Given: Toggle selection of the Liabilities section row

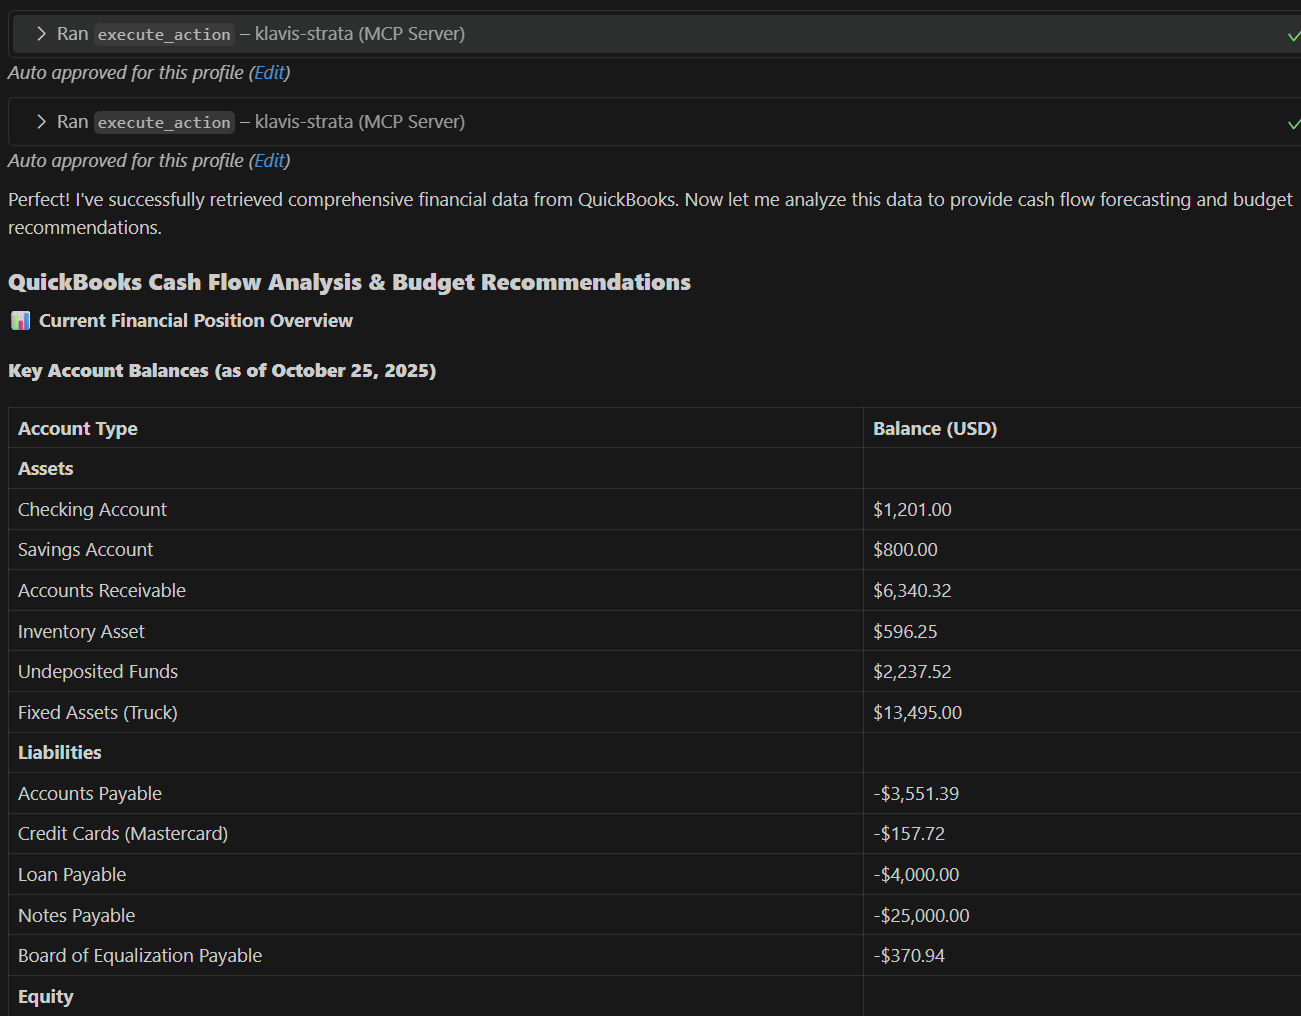Looking at the screenshot, I should pos(59,752).
